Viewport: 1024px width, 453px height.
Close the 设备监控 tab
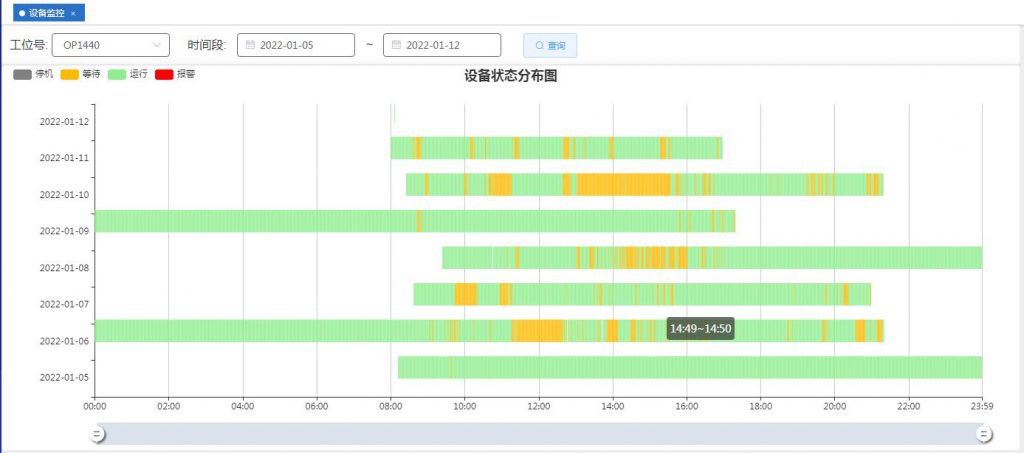pos(73,13)
